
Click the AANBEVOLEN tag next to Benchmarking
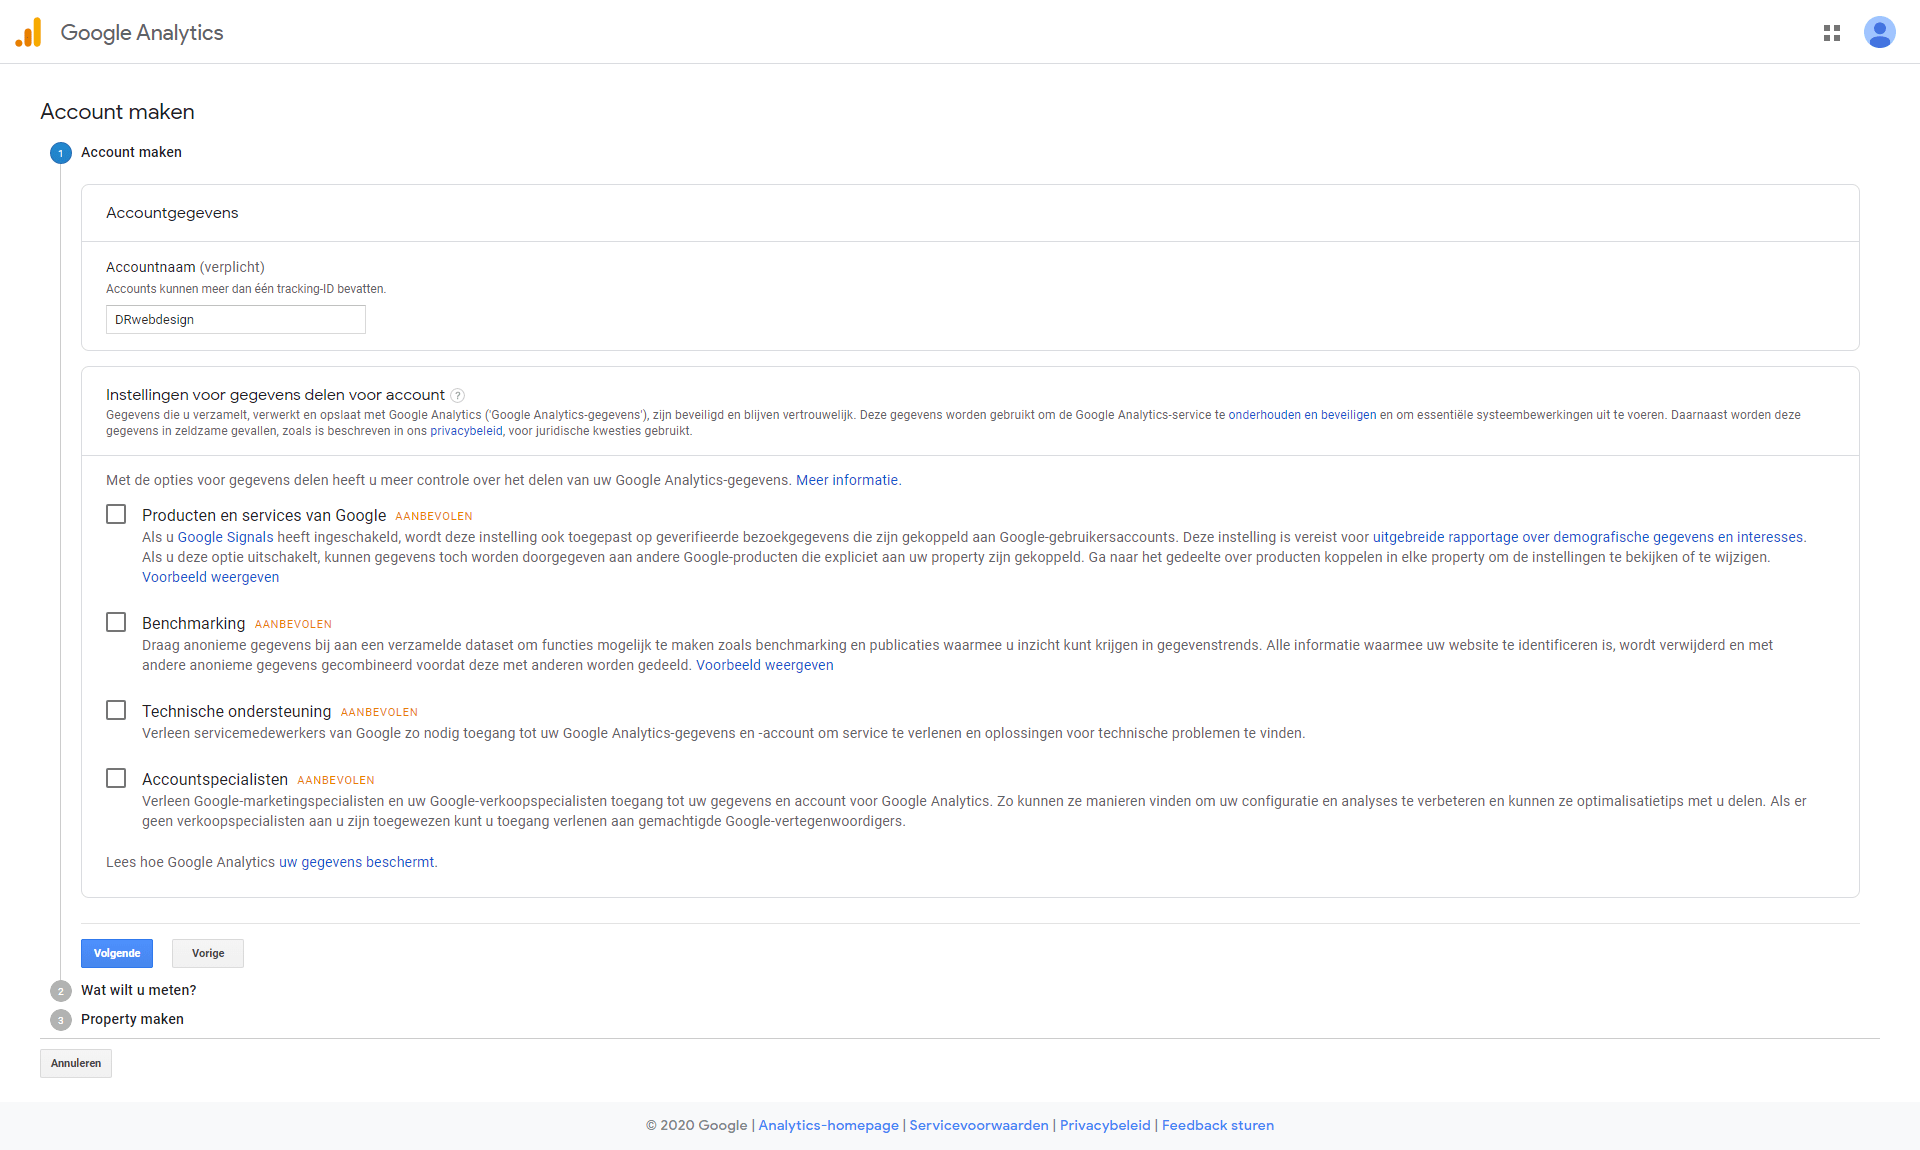[293, 624]
